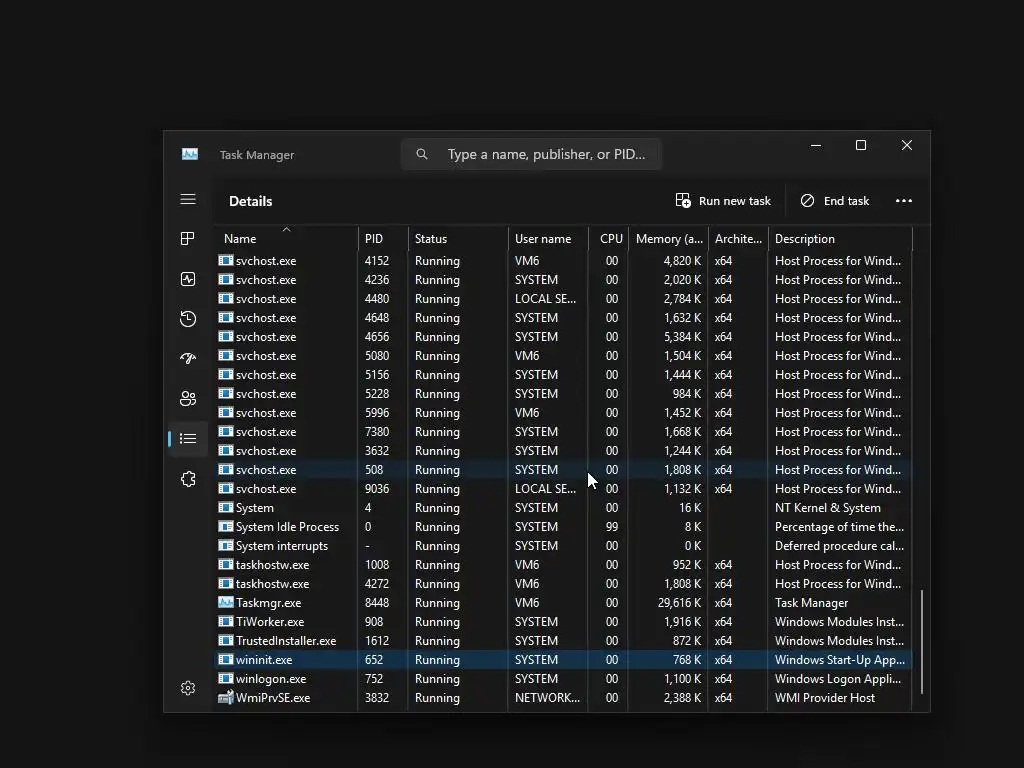Click the icon of svchost.exe PID 9036
Image resolution: width=1024 pixels, height=768 pixels.
[x=225, y=488]
